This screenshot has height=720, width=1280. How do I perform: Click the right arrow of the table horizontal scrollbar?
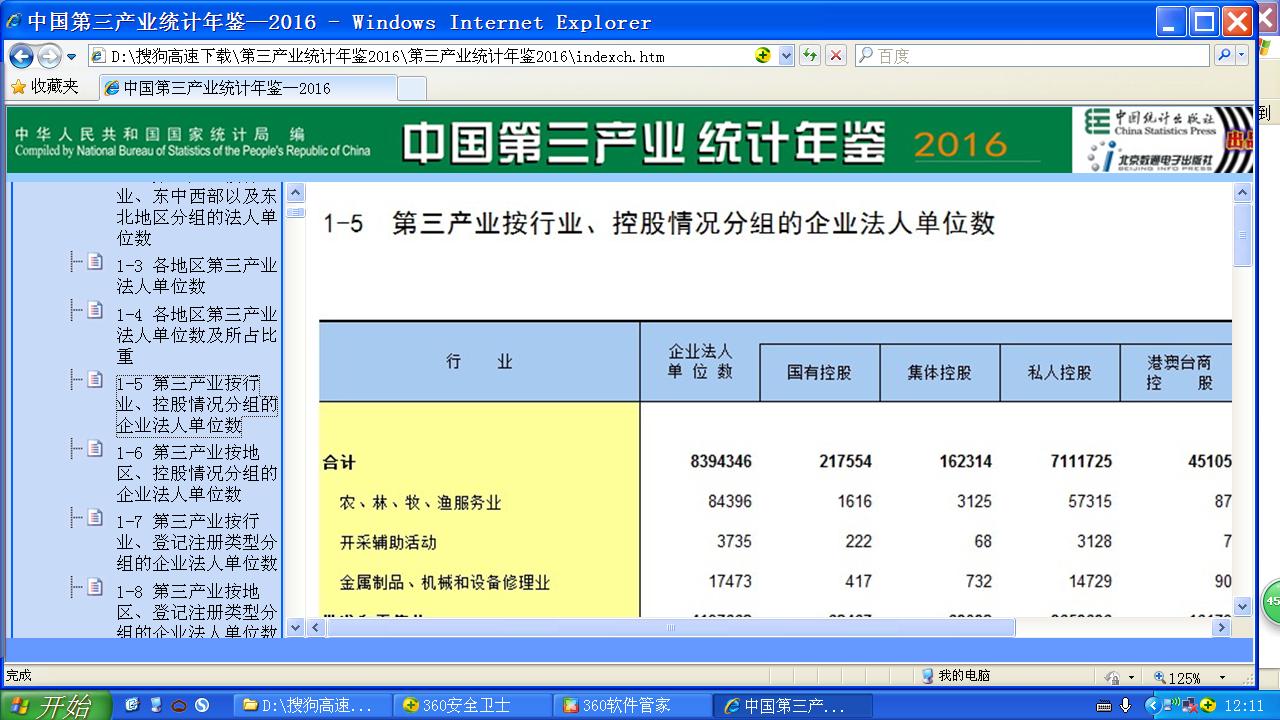click(1220, 627)
